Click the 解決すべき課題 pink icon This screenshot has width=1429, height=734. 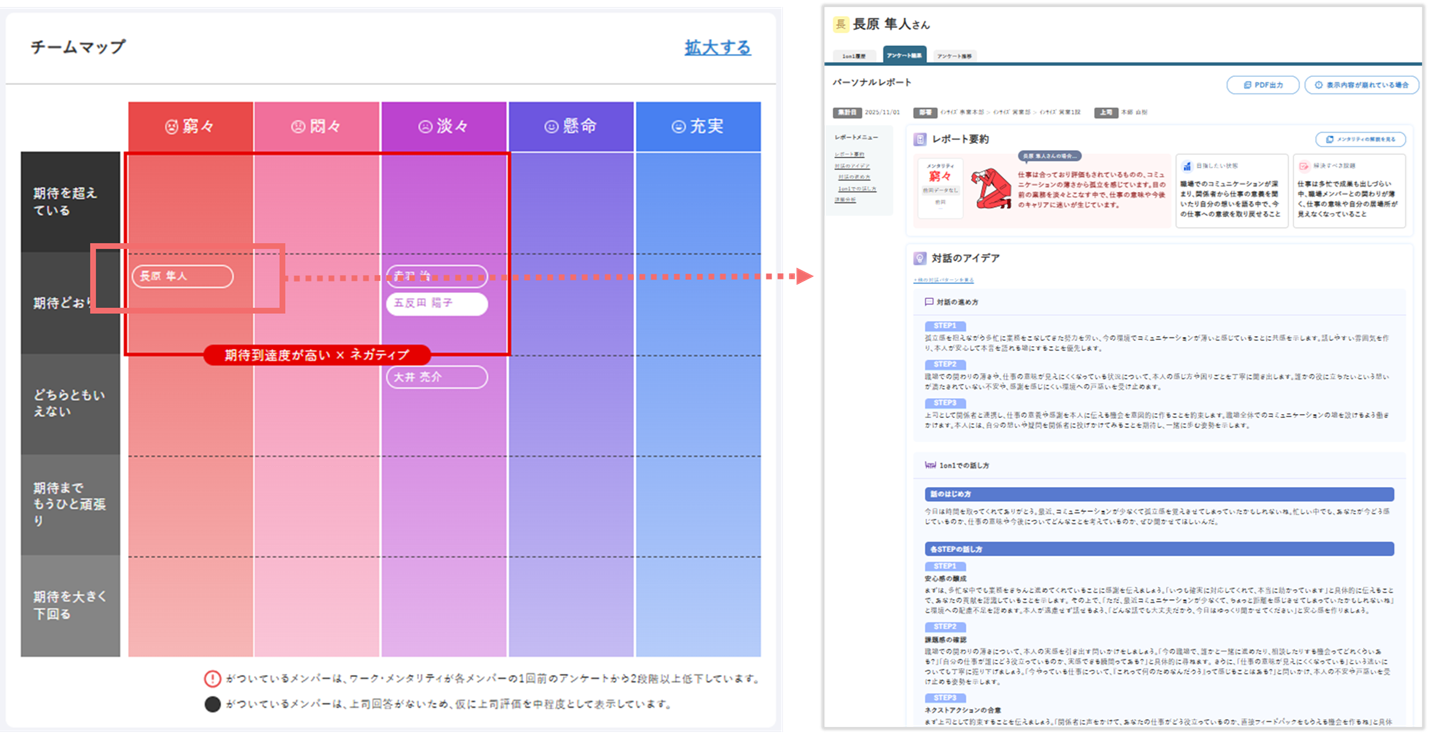pyautogui.click(x=1304, y=166)
